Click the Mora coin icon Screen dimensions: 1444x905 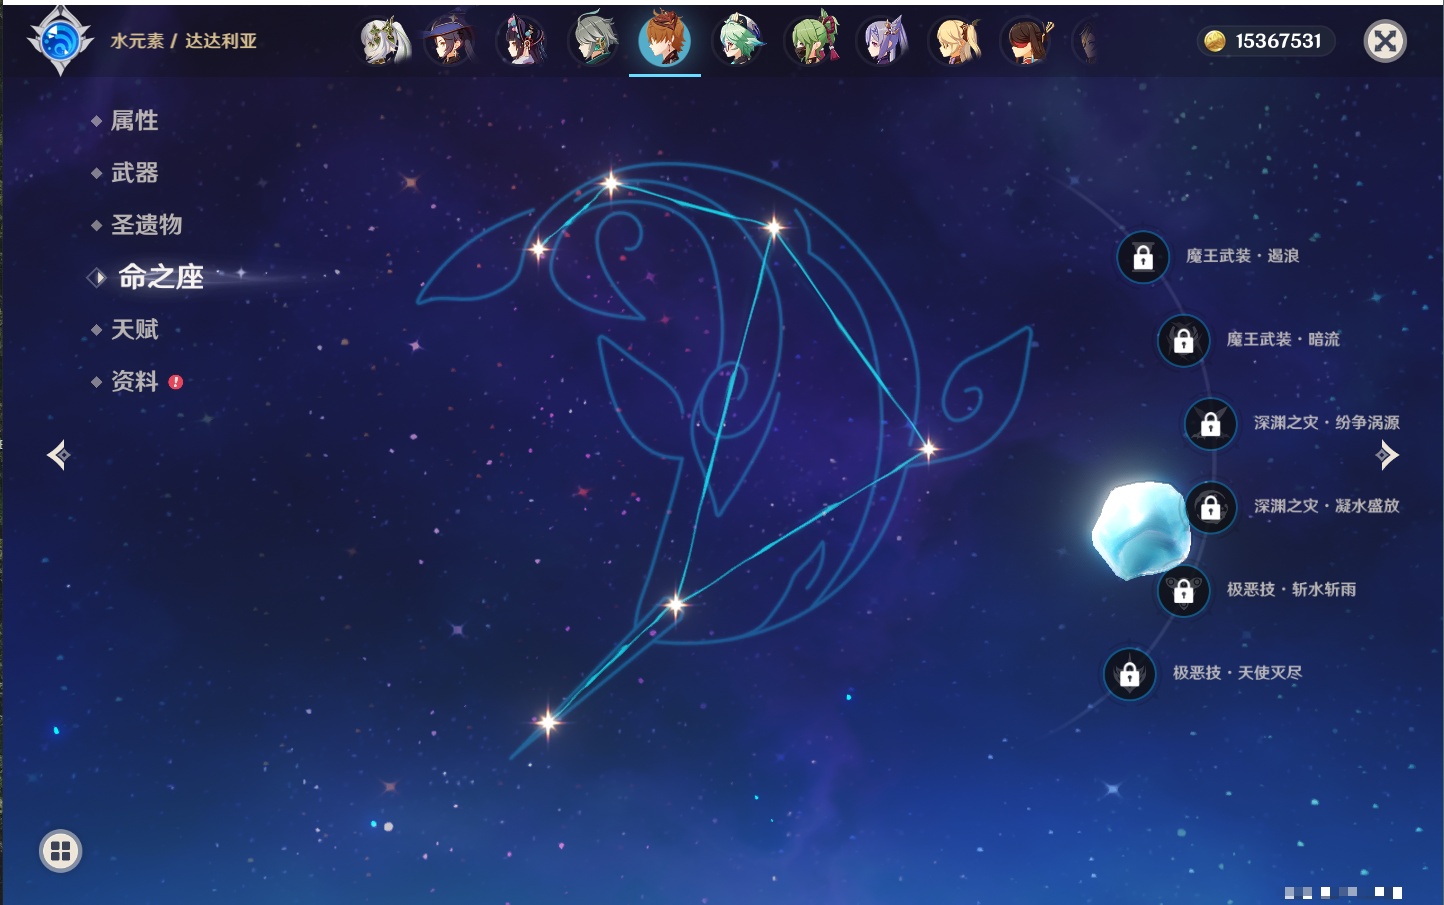point(1214,41)
